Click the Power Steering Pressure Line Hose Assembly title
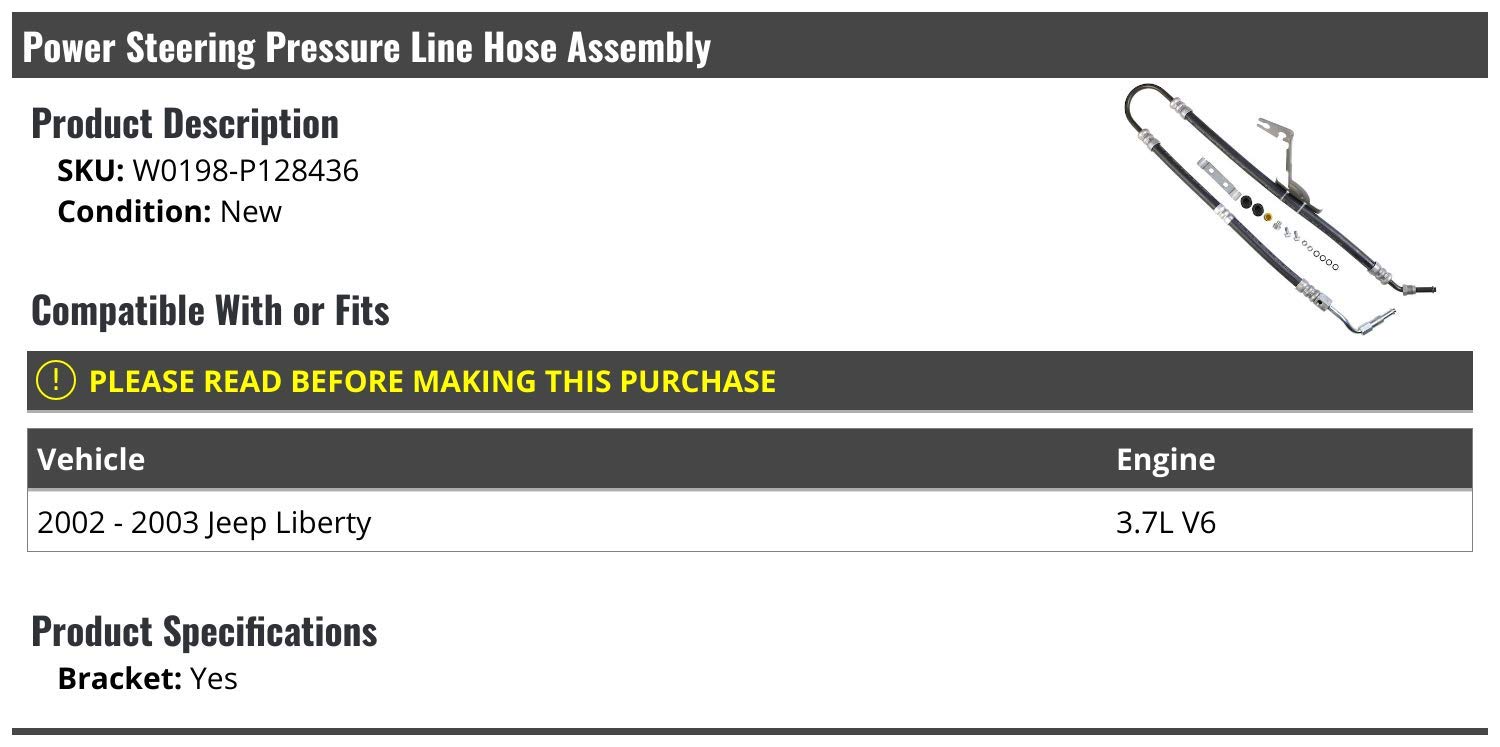 tap(366, 47)
